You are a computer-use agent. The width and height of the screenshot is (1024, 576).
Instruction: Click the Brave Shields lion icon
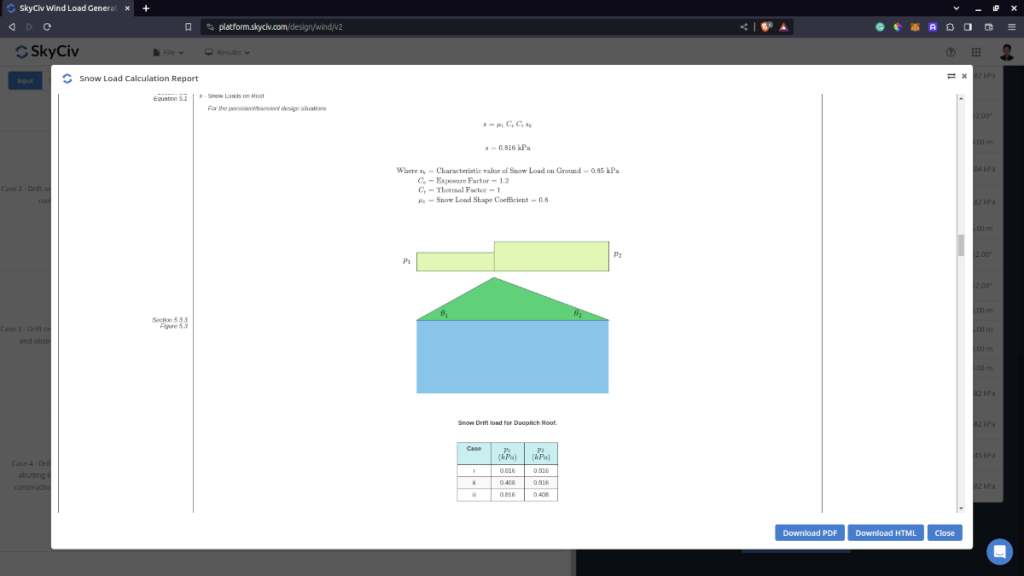tap(766, 26)
